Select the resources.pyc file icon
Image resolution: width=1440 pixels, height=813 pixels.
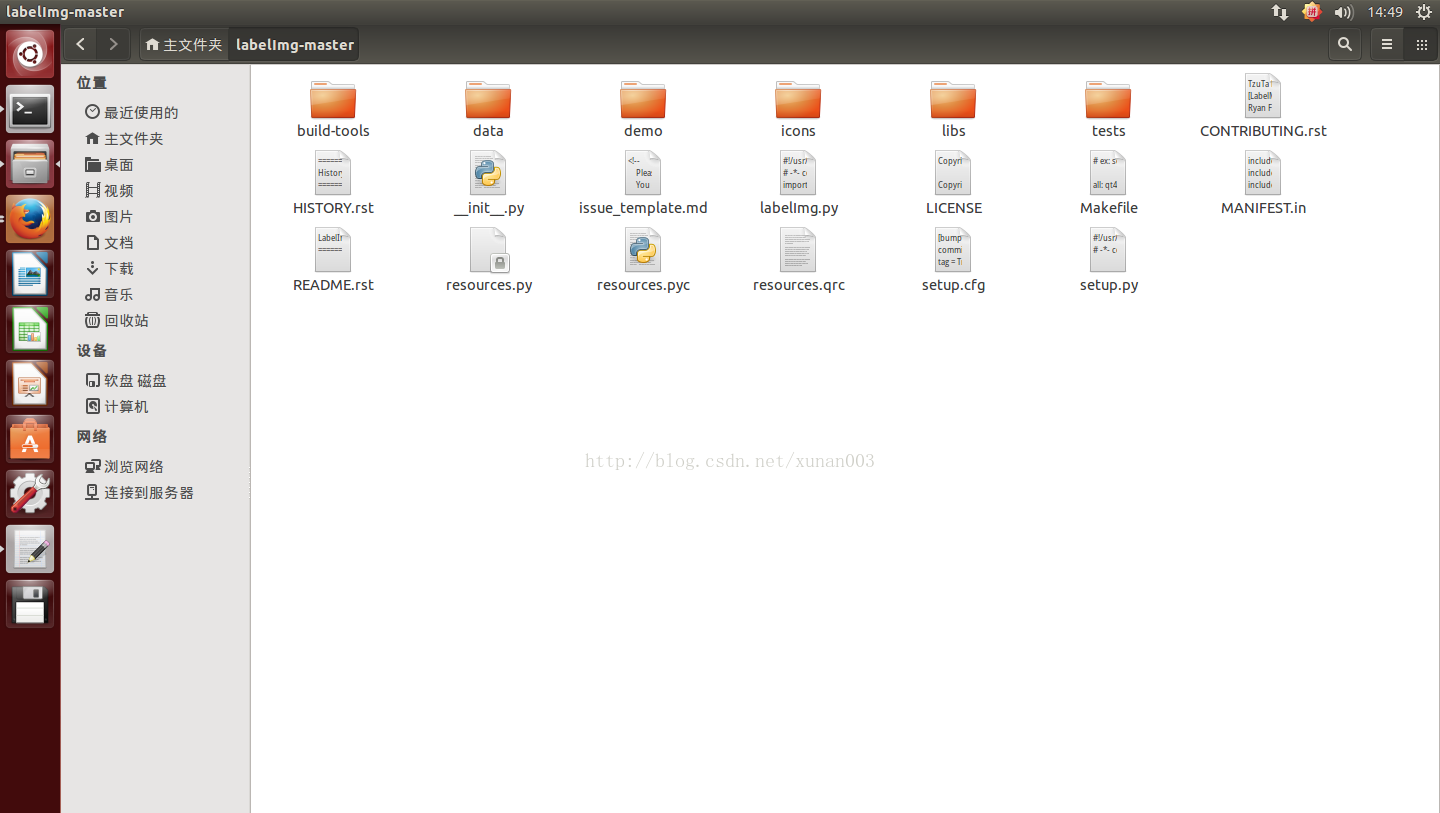pyautogui.click(x=643, y=251)
